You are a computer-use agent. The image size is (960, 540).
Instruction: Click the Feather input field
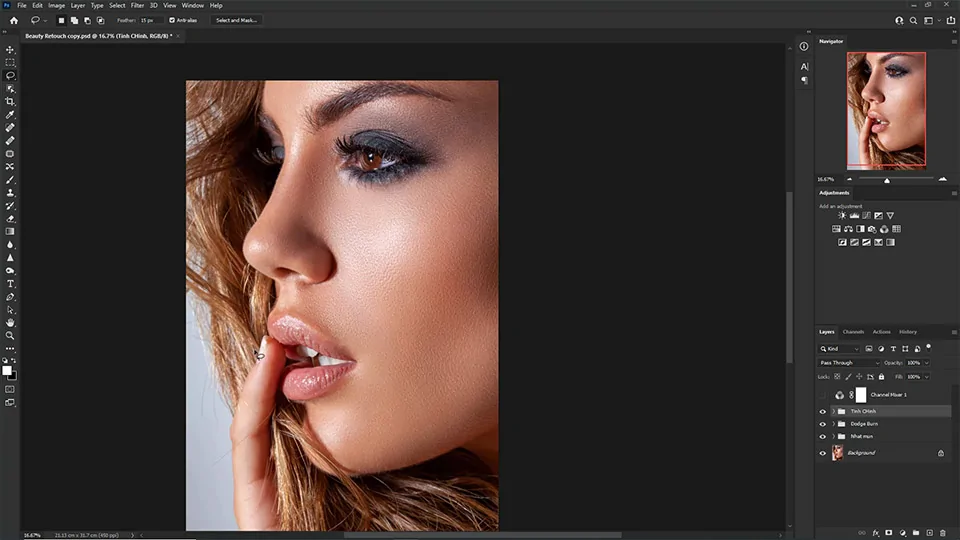click(152, 20)
